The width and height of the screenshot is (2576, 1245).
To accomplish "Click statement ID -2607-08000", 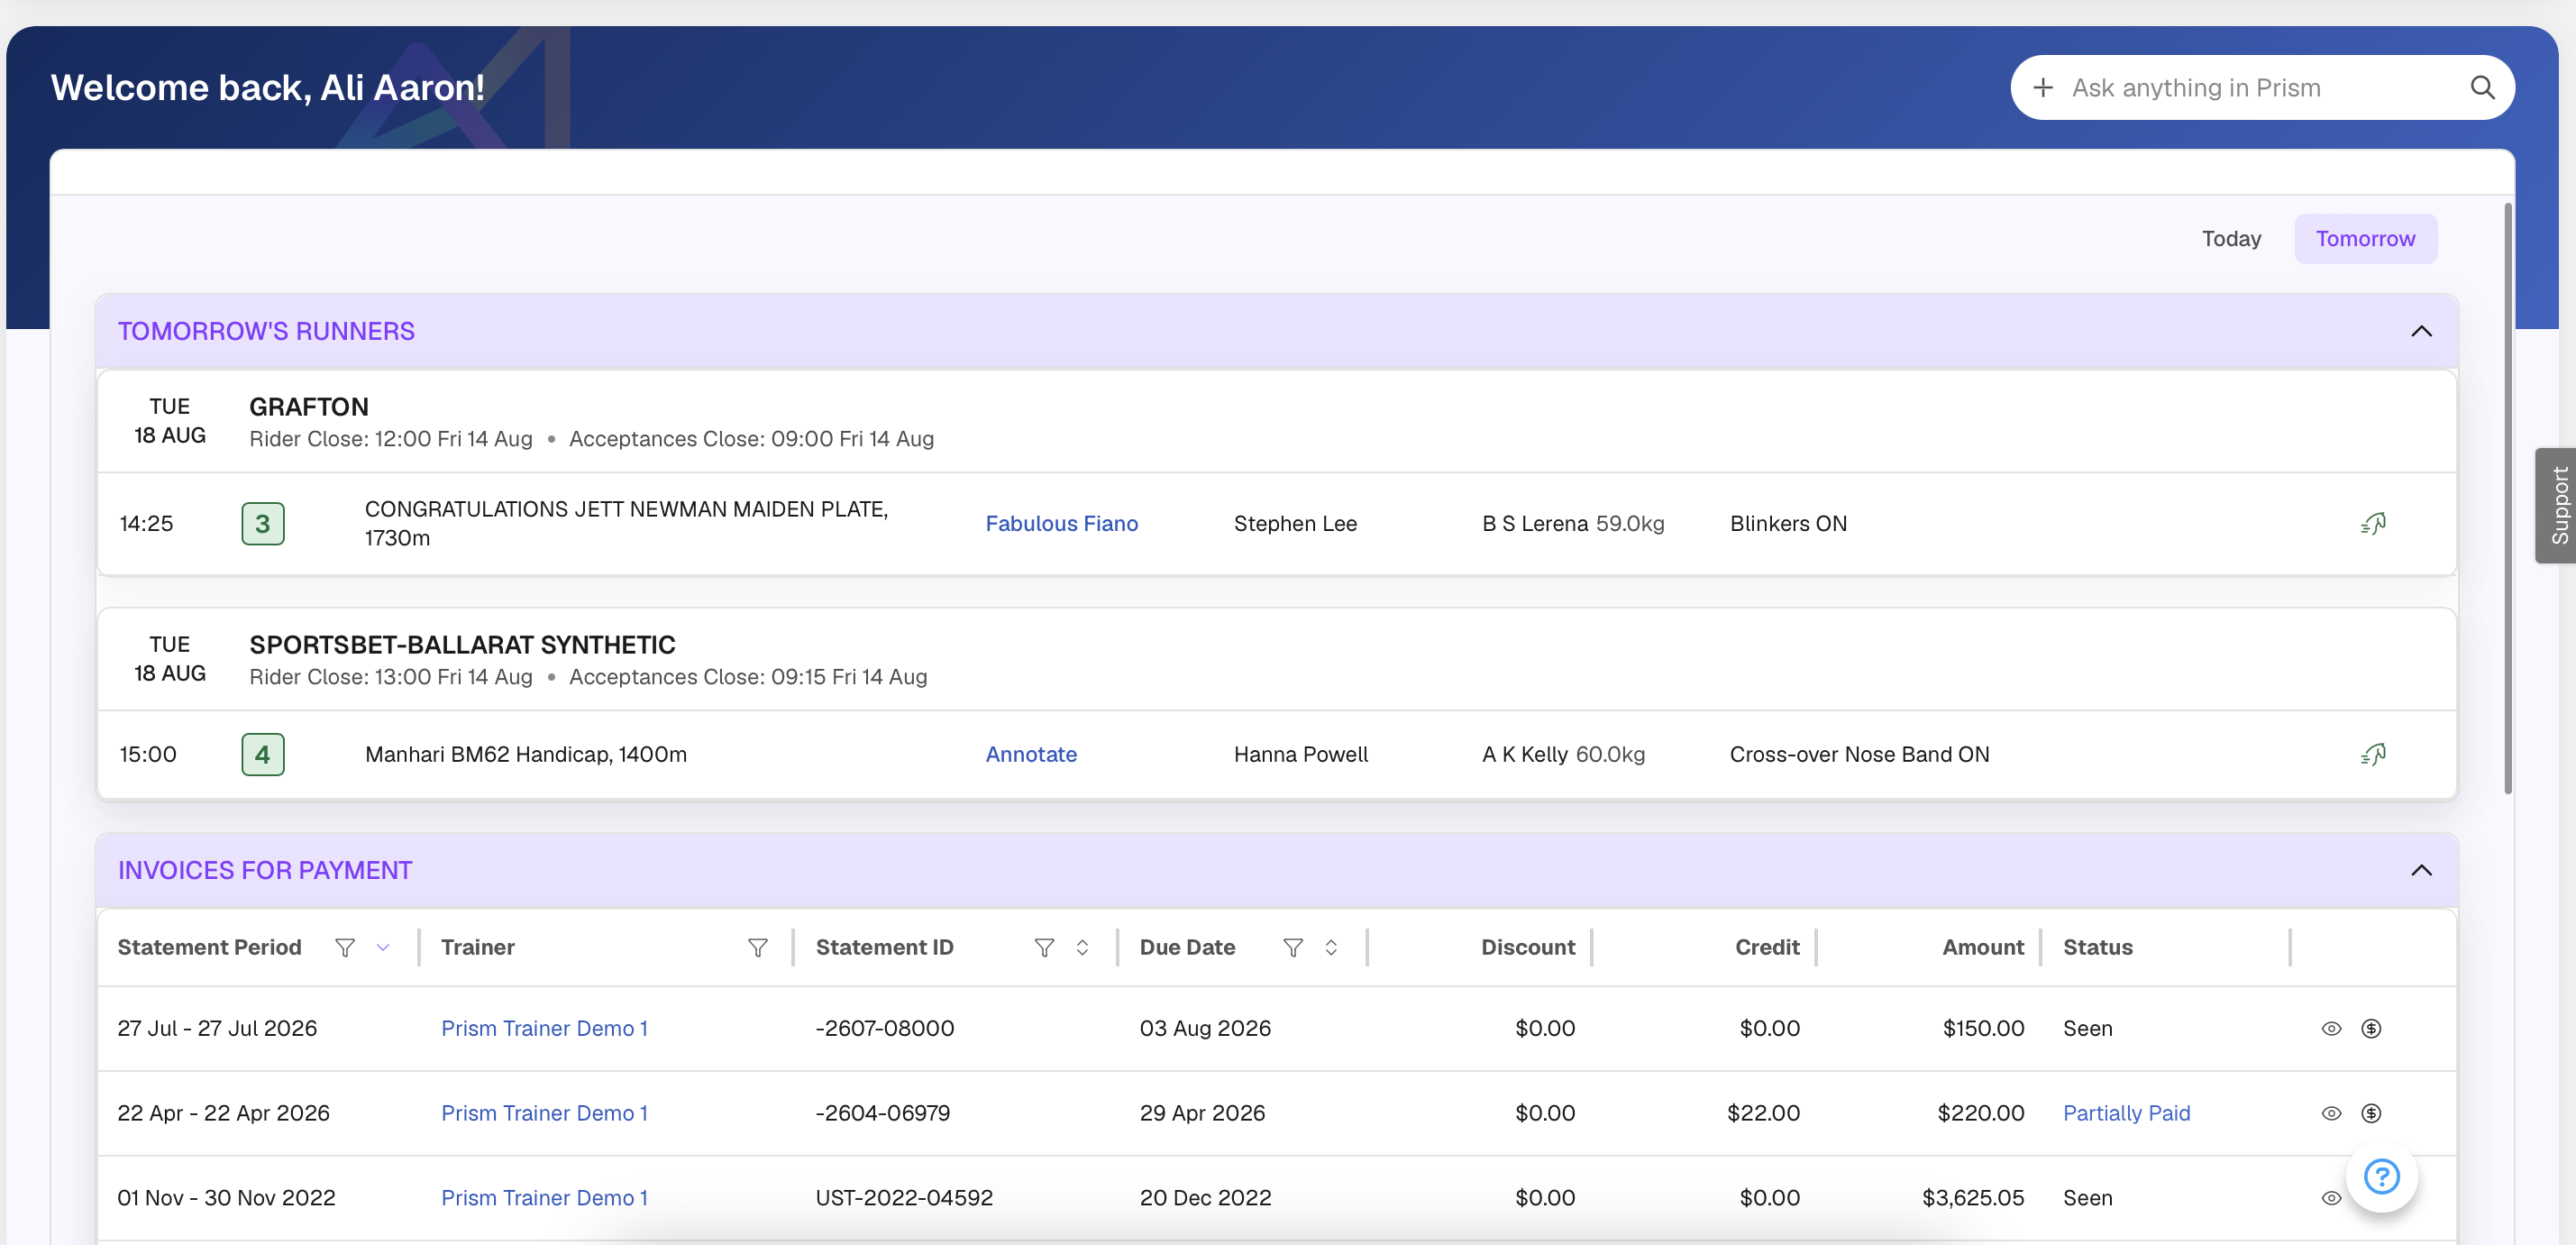I will click(x=885, y=1028).
